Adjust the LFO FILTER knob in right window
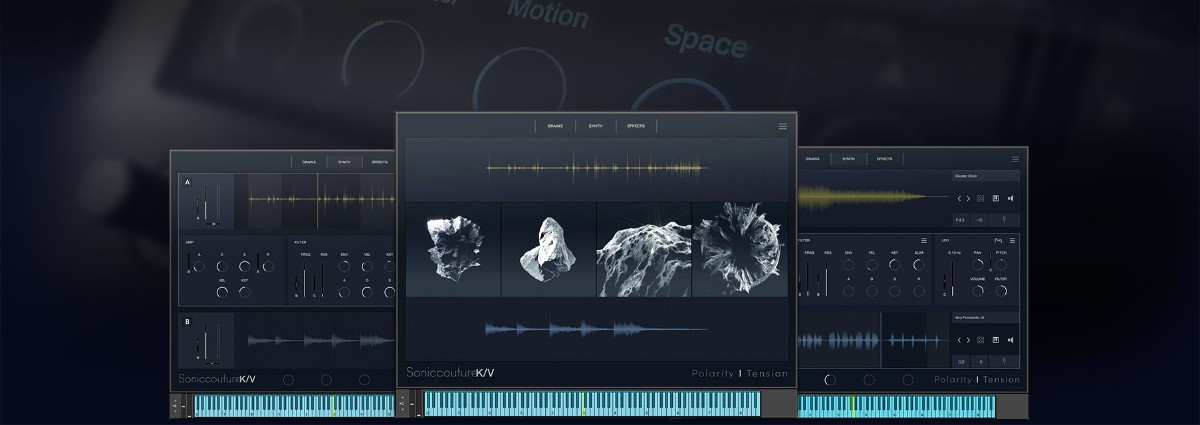Image resolution: width=1200 pixels, height=425 pixels. 1001,291
